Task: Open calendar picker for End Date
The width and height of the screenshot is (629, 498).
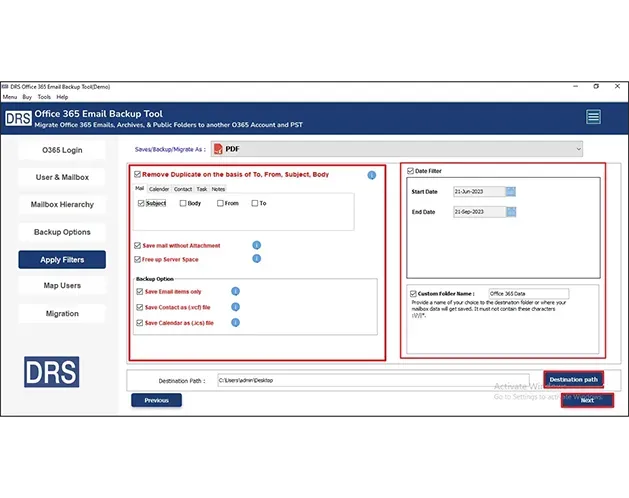Action: pos(511,211)
